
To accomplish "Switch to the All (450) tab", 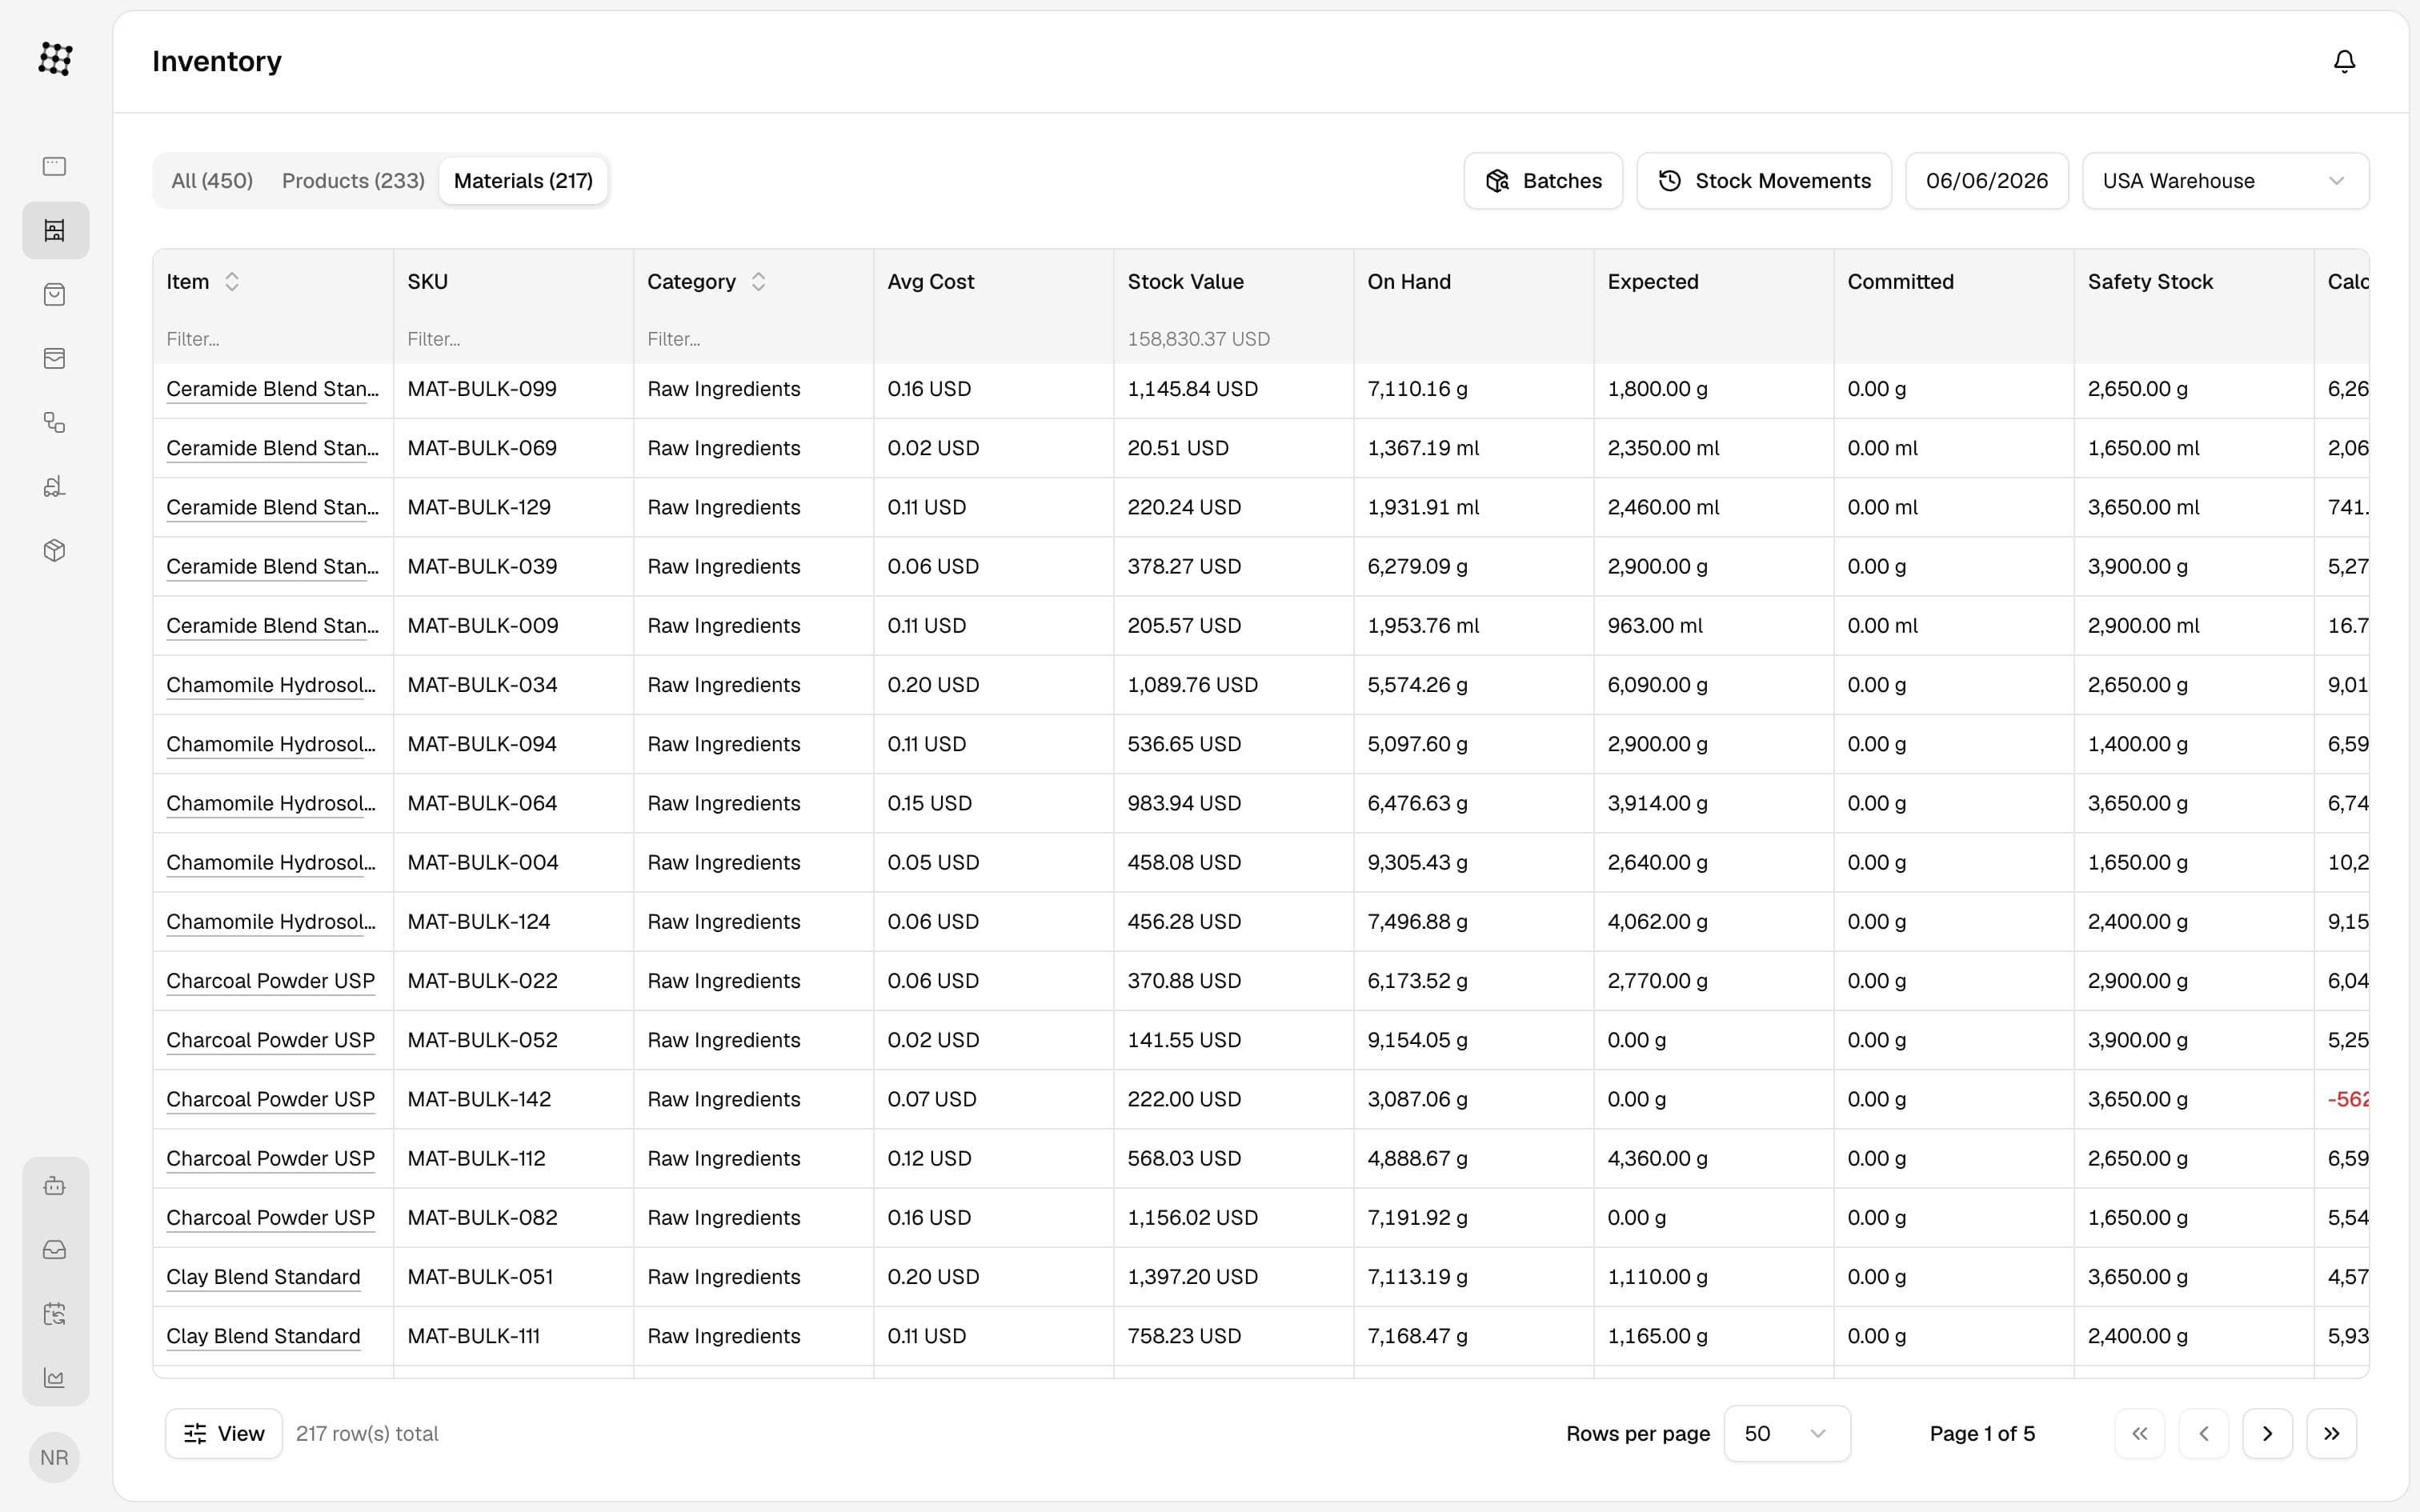I will point(212,181).
